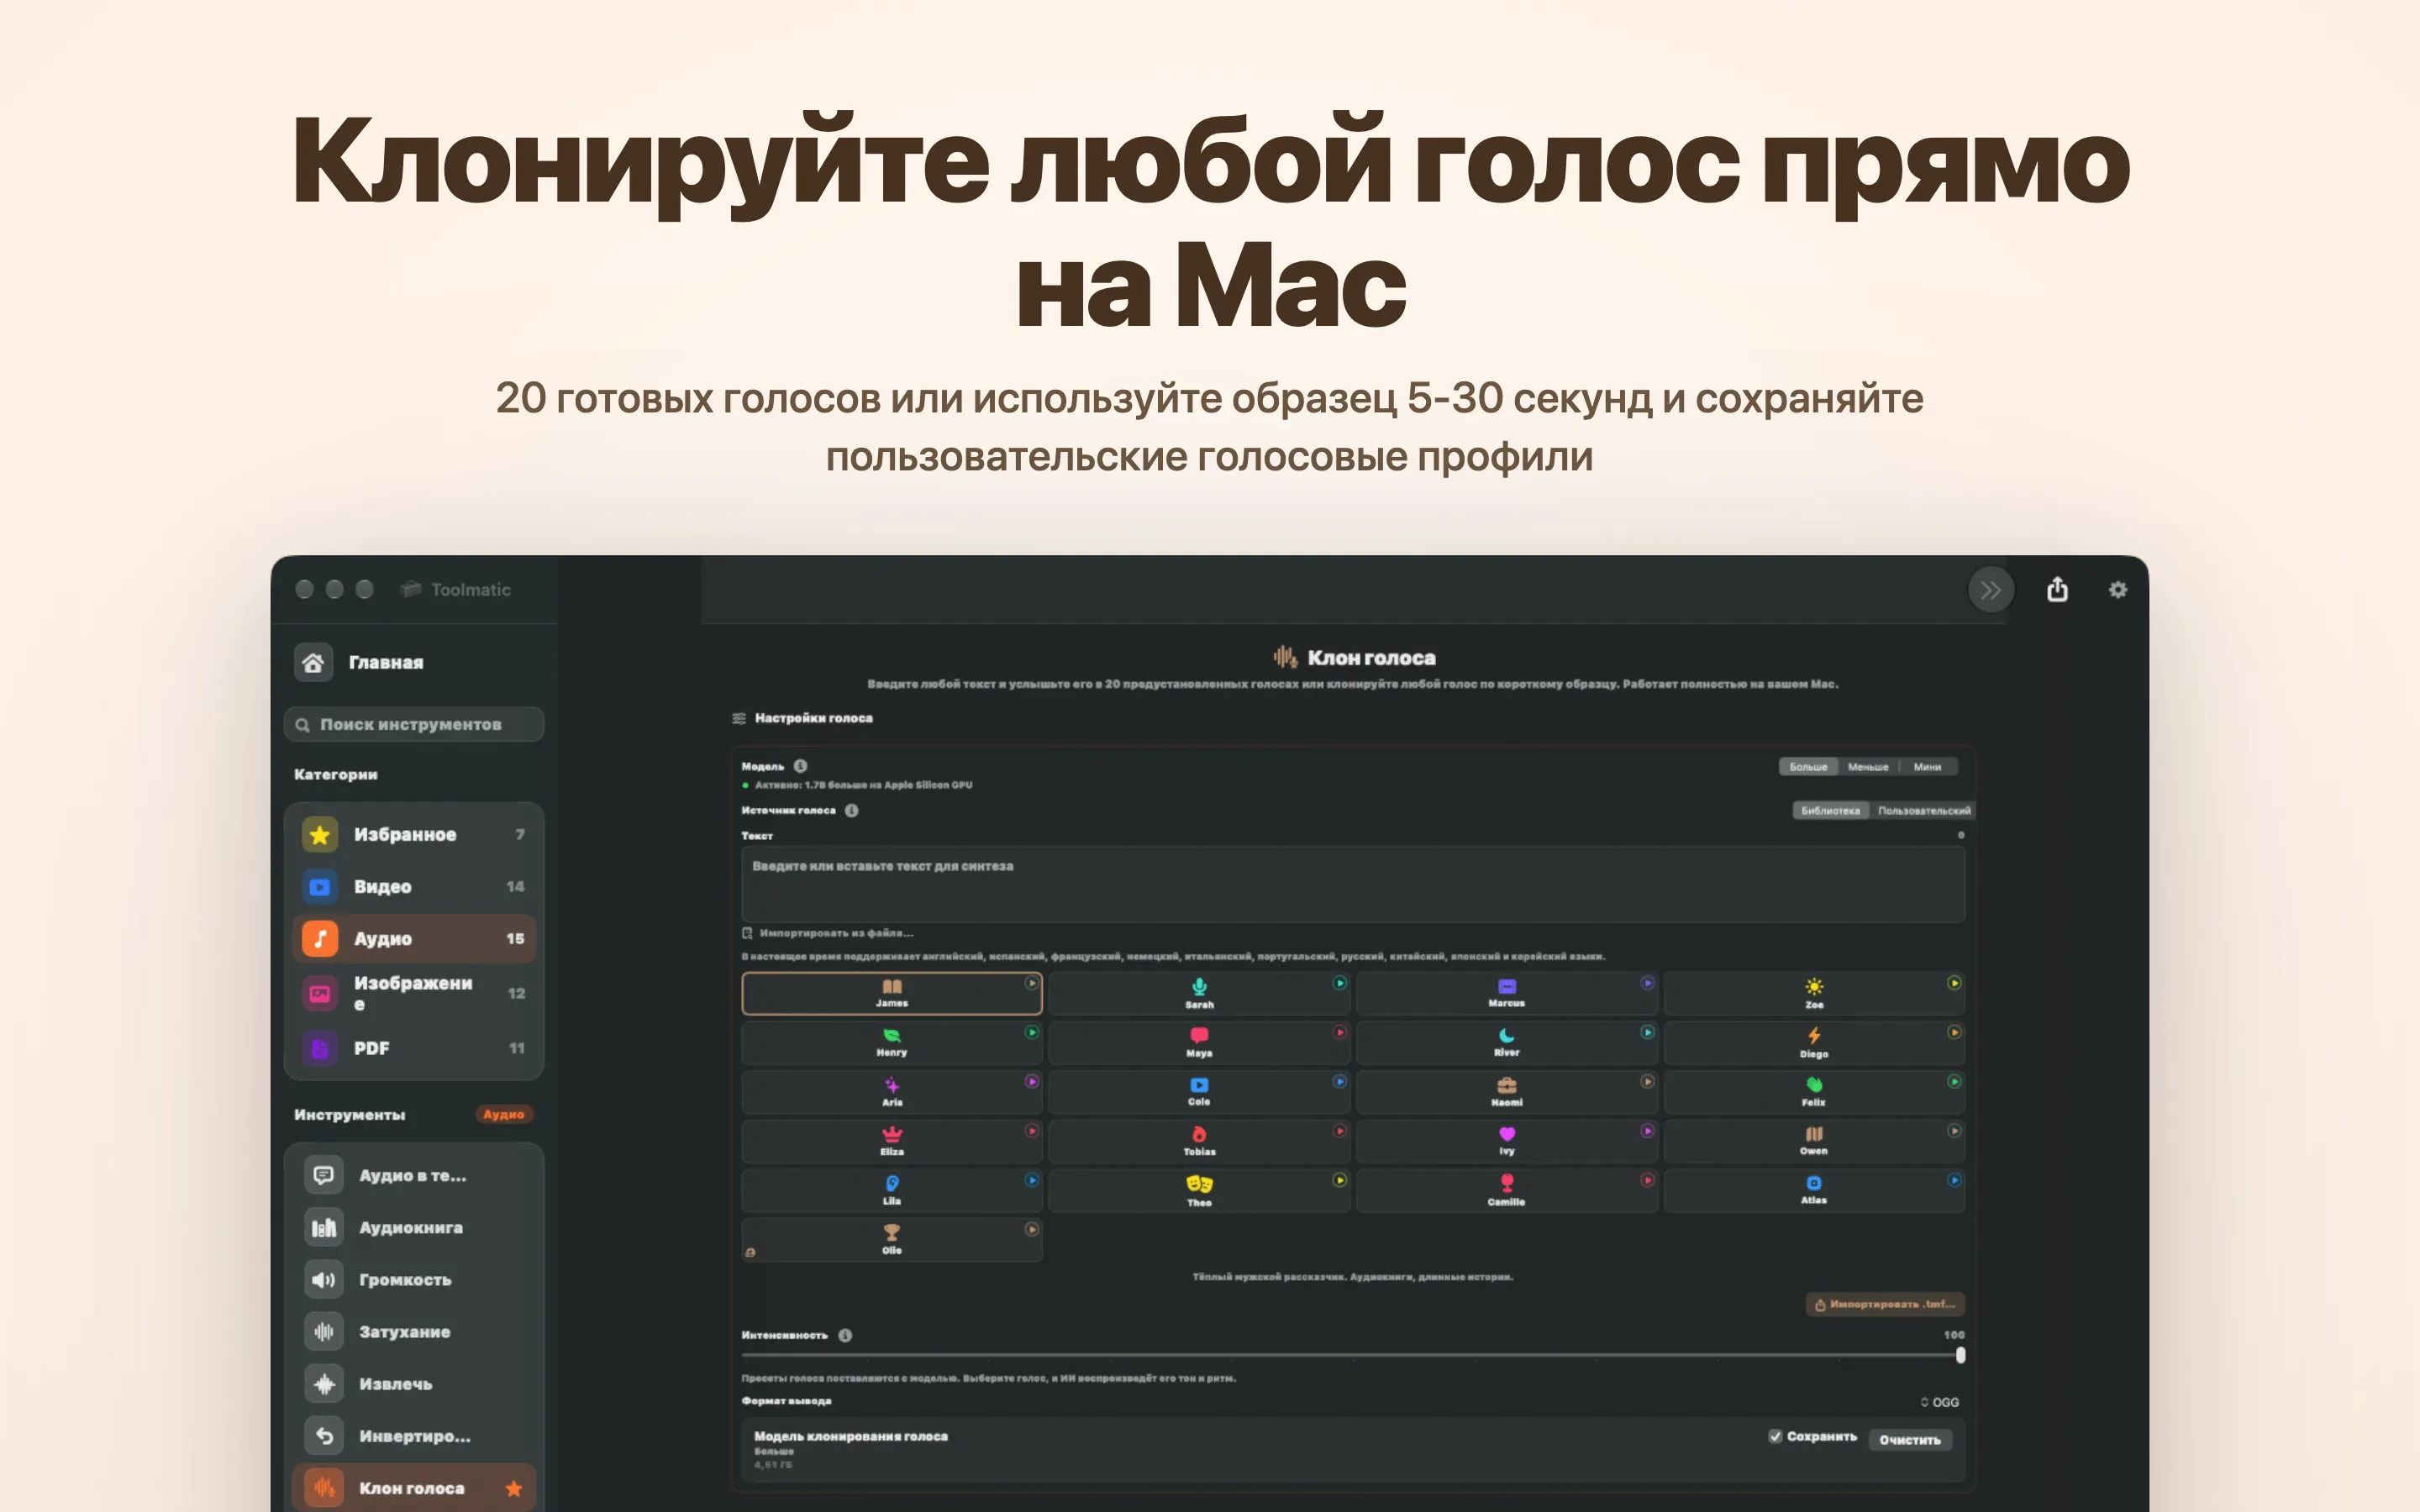Show info for Интенсивность
This screenshot has height=1512, width=2420.
845,1335
